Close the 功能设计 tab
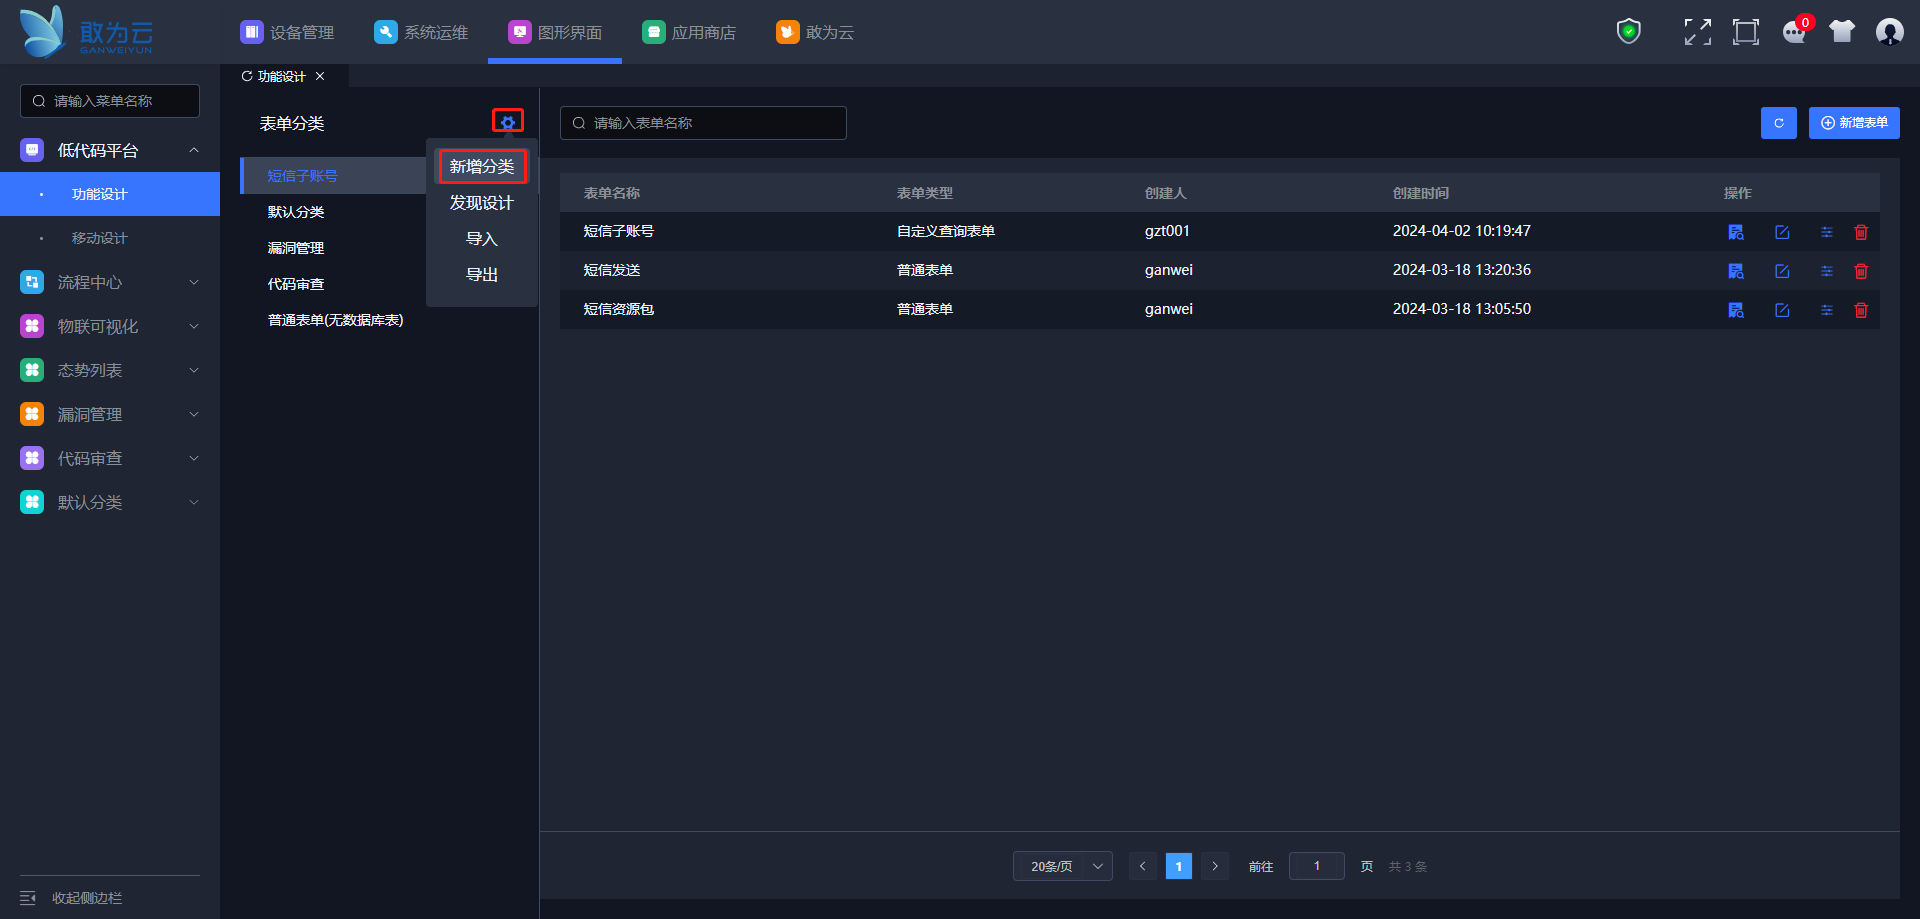The height and width of the screenshot is (919, 1920). [320, 76]
